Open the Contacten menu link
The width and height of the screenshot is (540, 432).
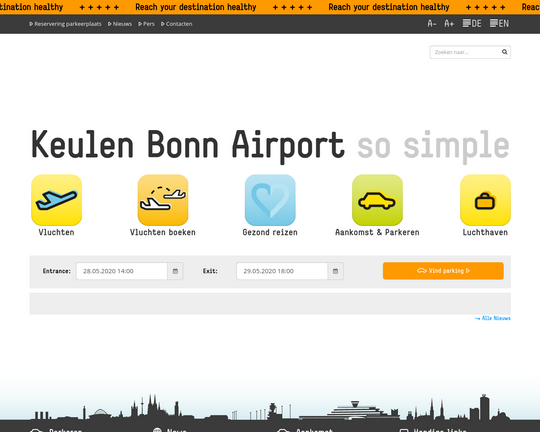pyautogui.click(x=177, y=24)
